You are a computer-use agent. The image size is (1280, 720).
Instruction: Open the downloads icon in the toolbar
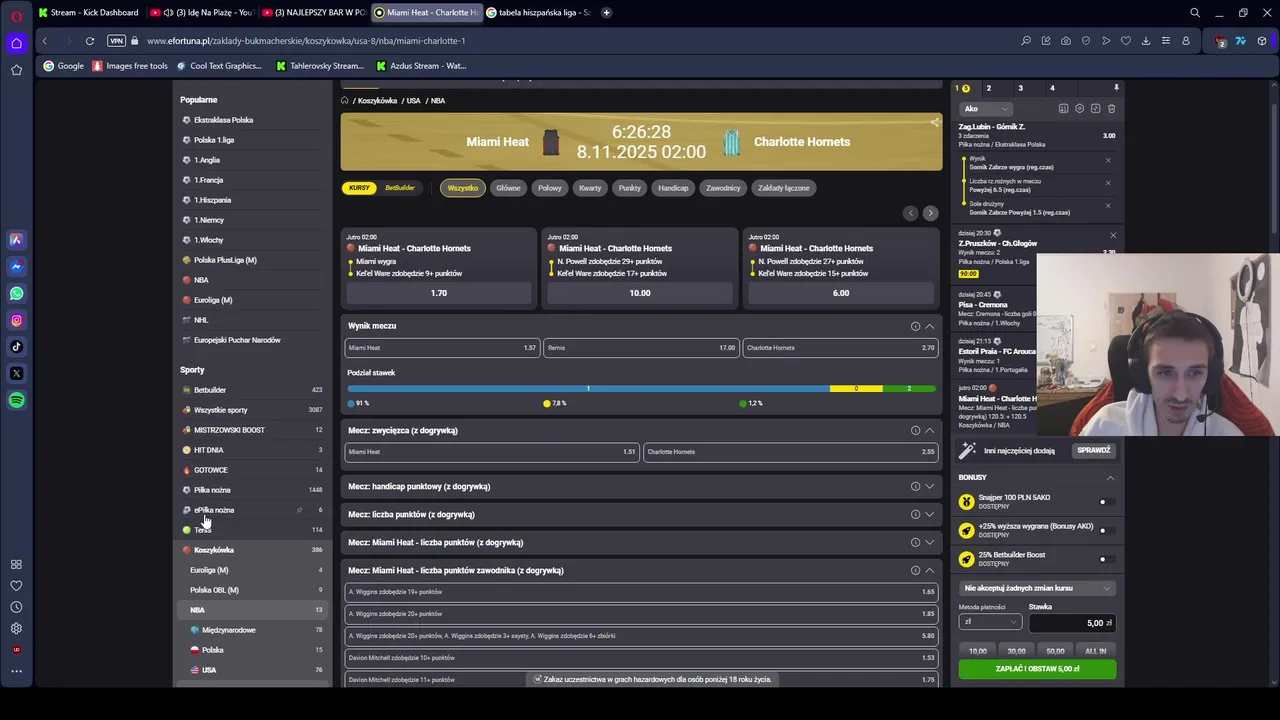1146,41
